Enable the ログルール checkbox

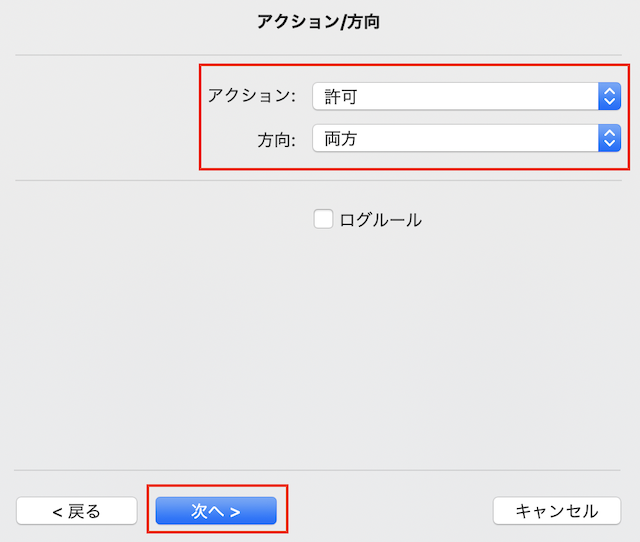(323, 219)
